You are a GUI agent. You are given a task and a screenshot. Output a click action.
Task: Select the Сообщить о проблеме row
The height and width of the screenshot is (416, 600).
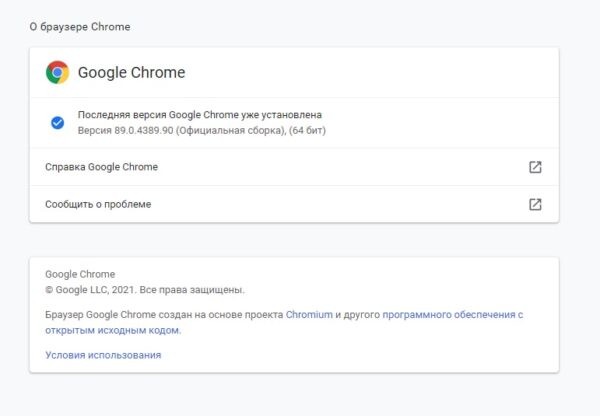point(294,204)
